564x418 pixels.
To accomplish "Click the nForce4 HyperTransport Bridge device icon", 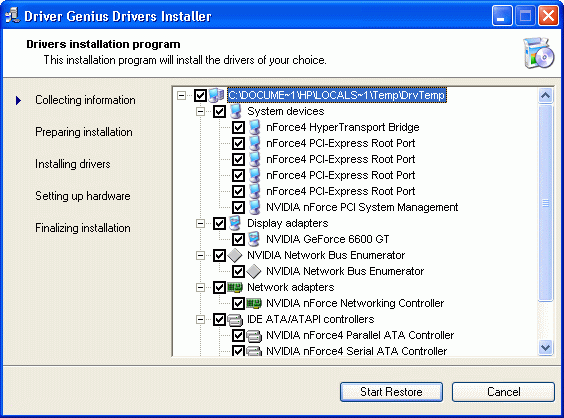I will [254, 127].
